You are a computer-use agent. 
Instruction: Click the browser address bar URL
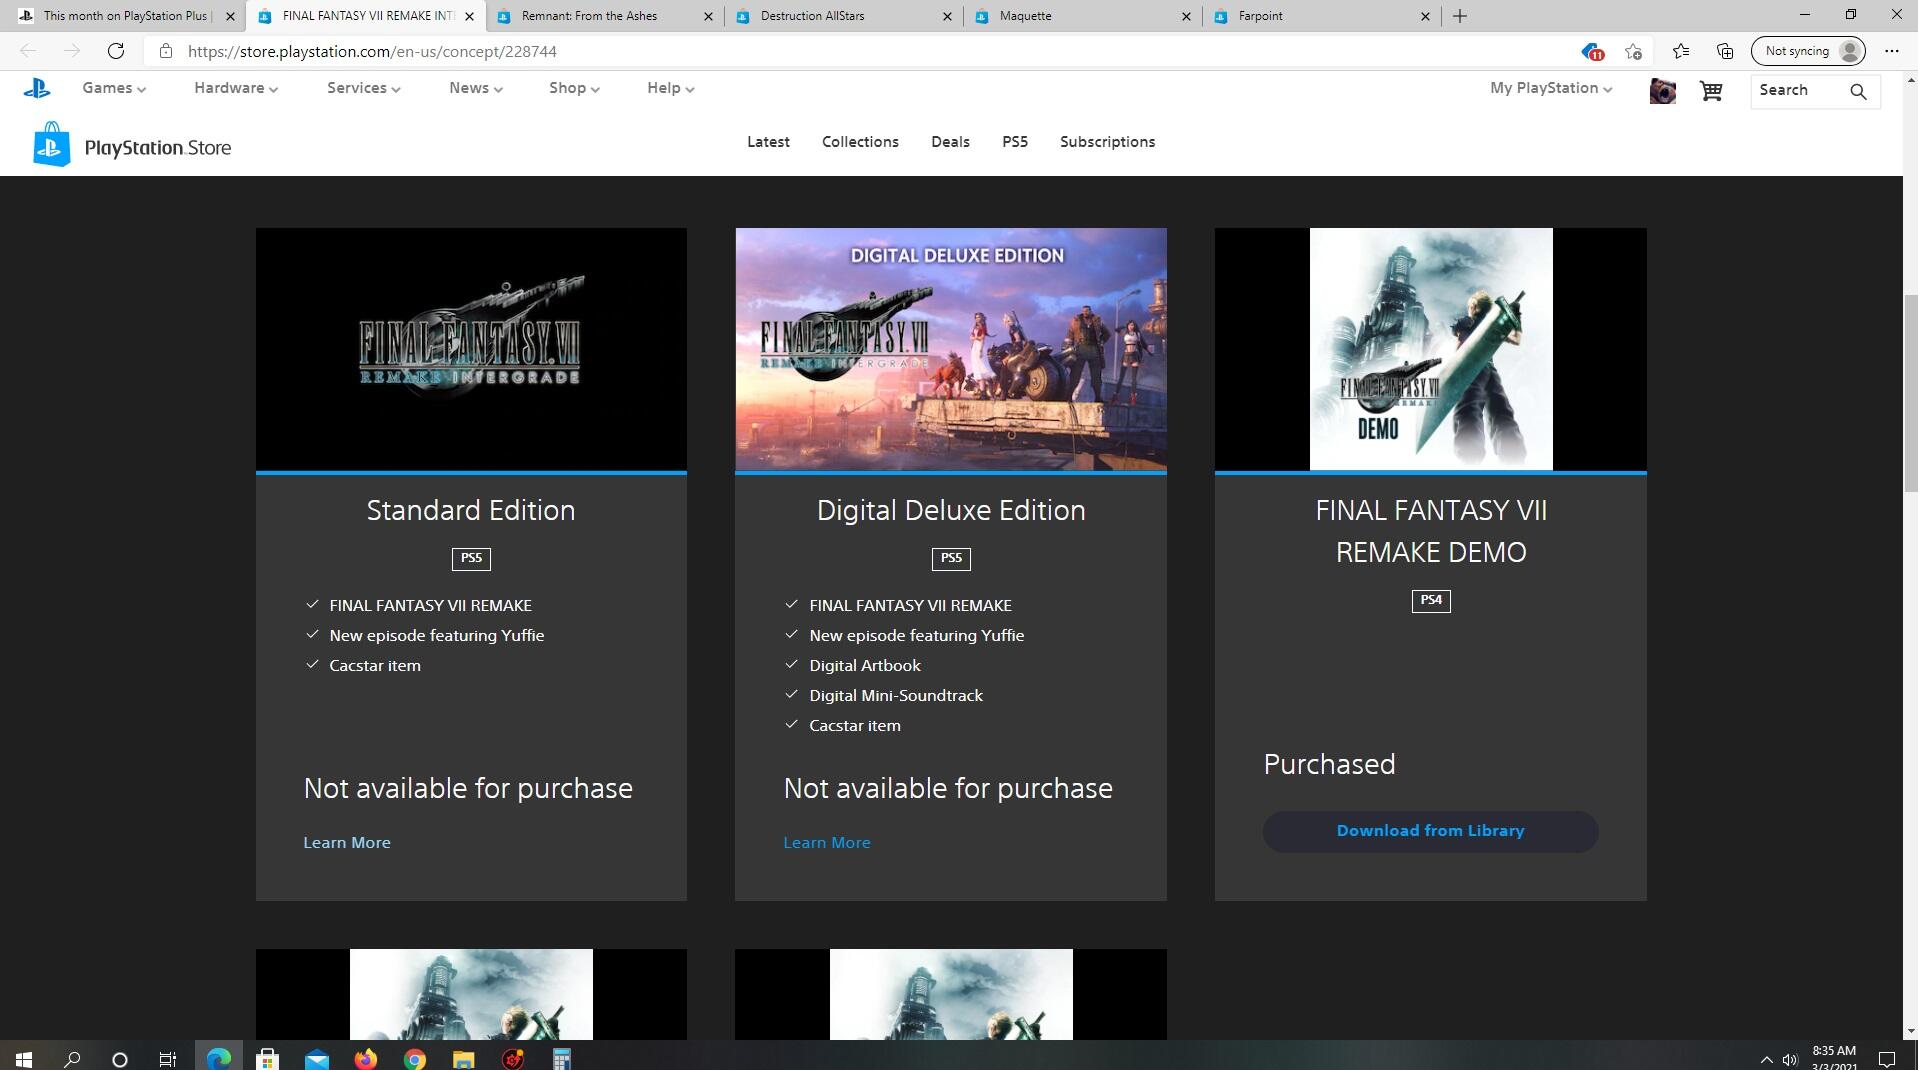click(372, 51)
